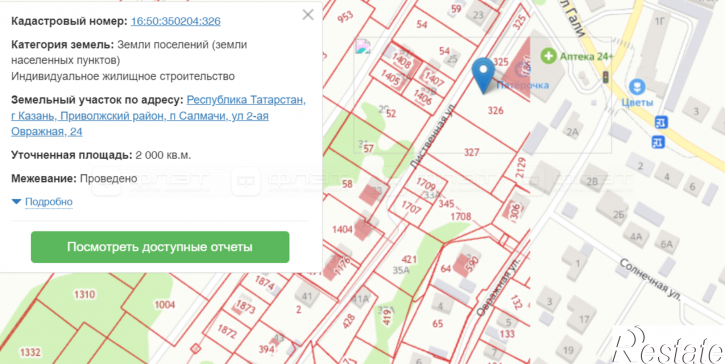Click the Цветы flower shop icon
The image size is (725, 364).
[637, 86]
